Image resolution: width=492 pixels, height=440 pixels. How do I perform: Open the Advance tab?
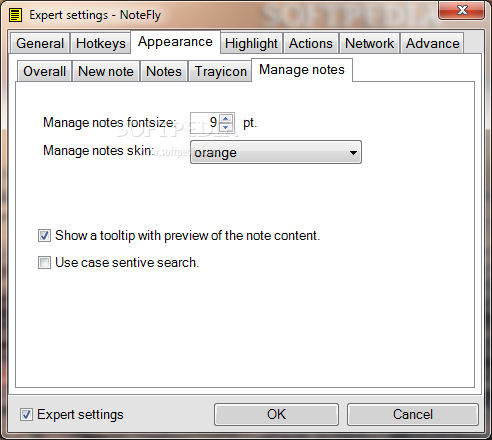[432, 43]
